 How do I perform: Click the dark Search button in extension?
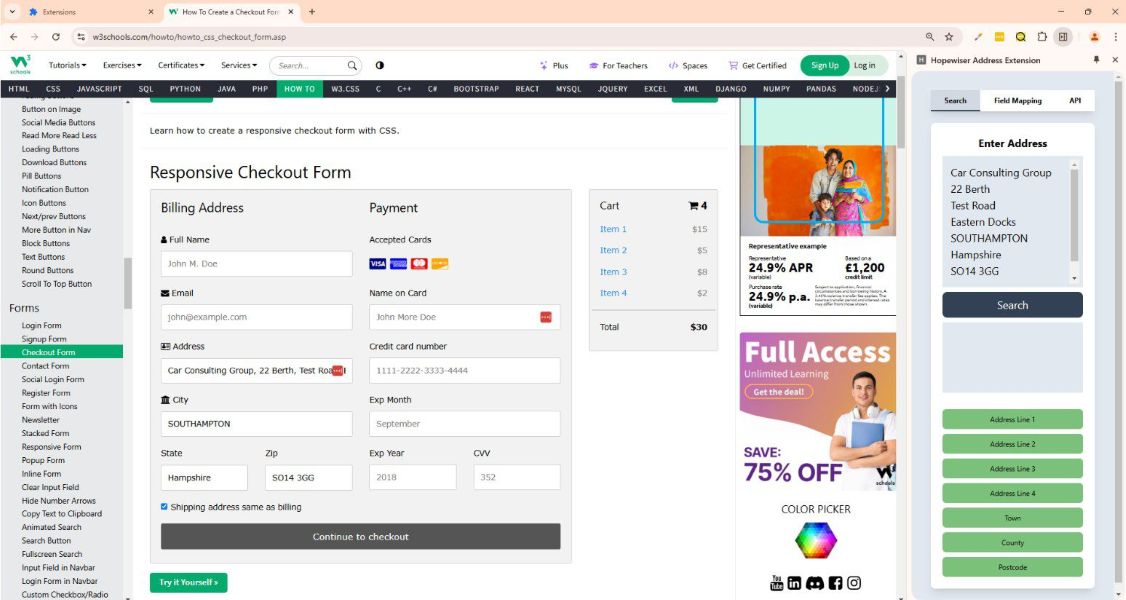tap(1012, 305)
